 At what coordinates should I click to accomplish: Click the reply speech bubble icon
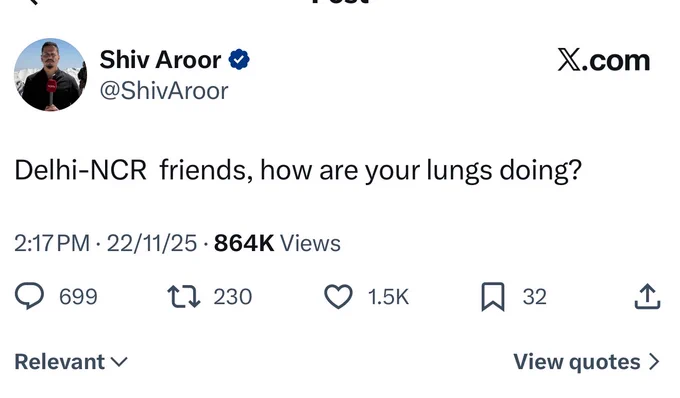click(x=29, y=296)
